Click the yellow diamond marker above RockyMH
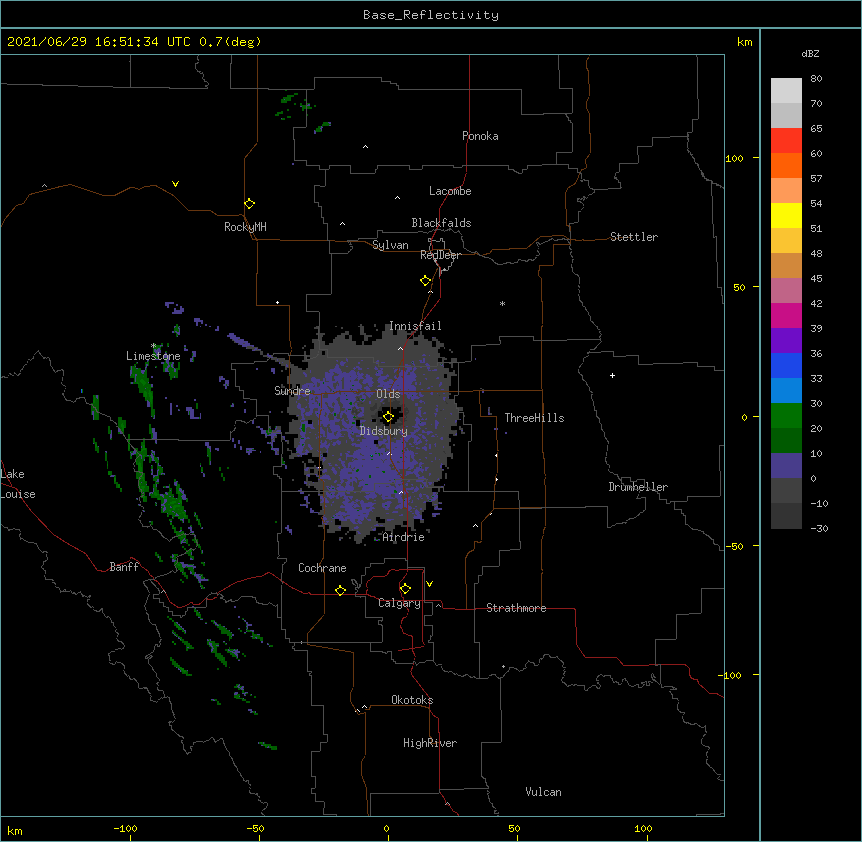The height and width of the screenshot is (842, 862). (x=249, y=204)
